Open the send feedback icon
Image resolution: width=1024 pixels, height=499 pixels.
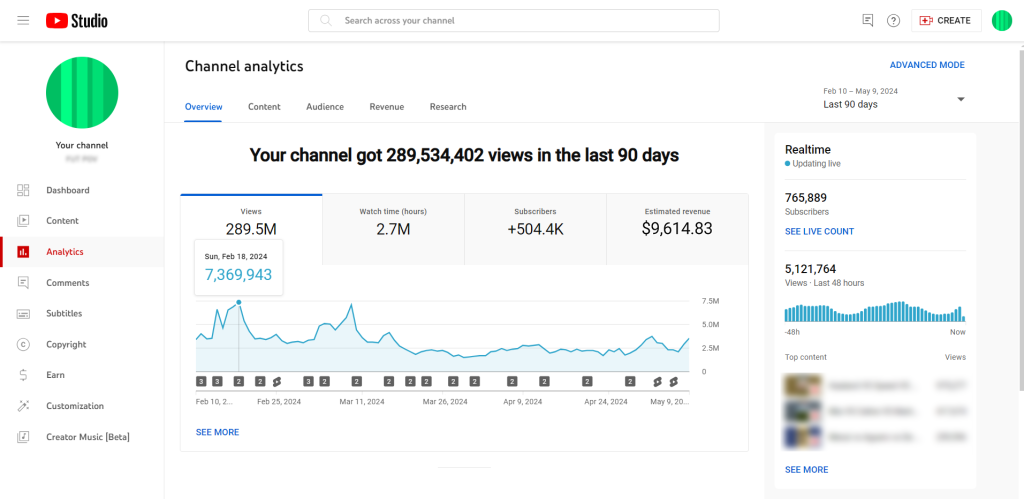[868, 21]
